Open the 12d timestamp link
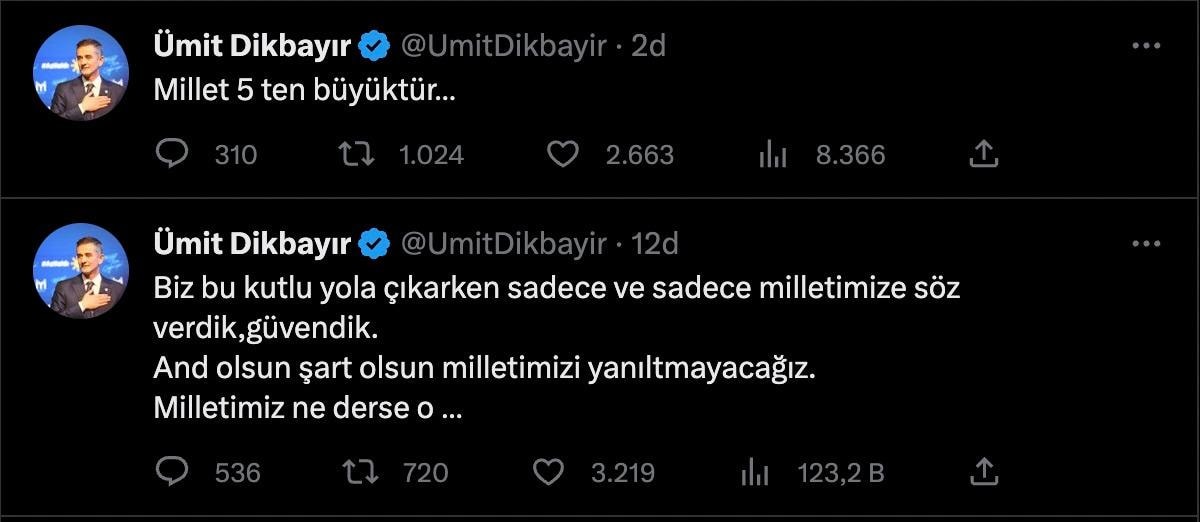1200x522 pixels. pyautogui.click(x=656, y=244)
